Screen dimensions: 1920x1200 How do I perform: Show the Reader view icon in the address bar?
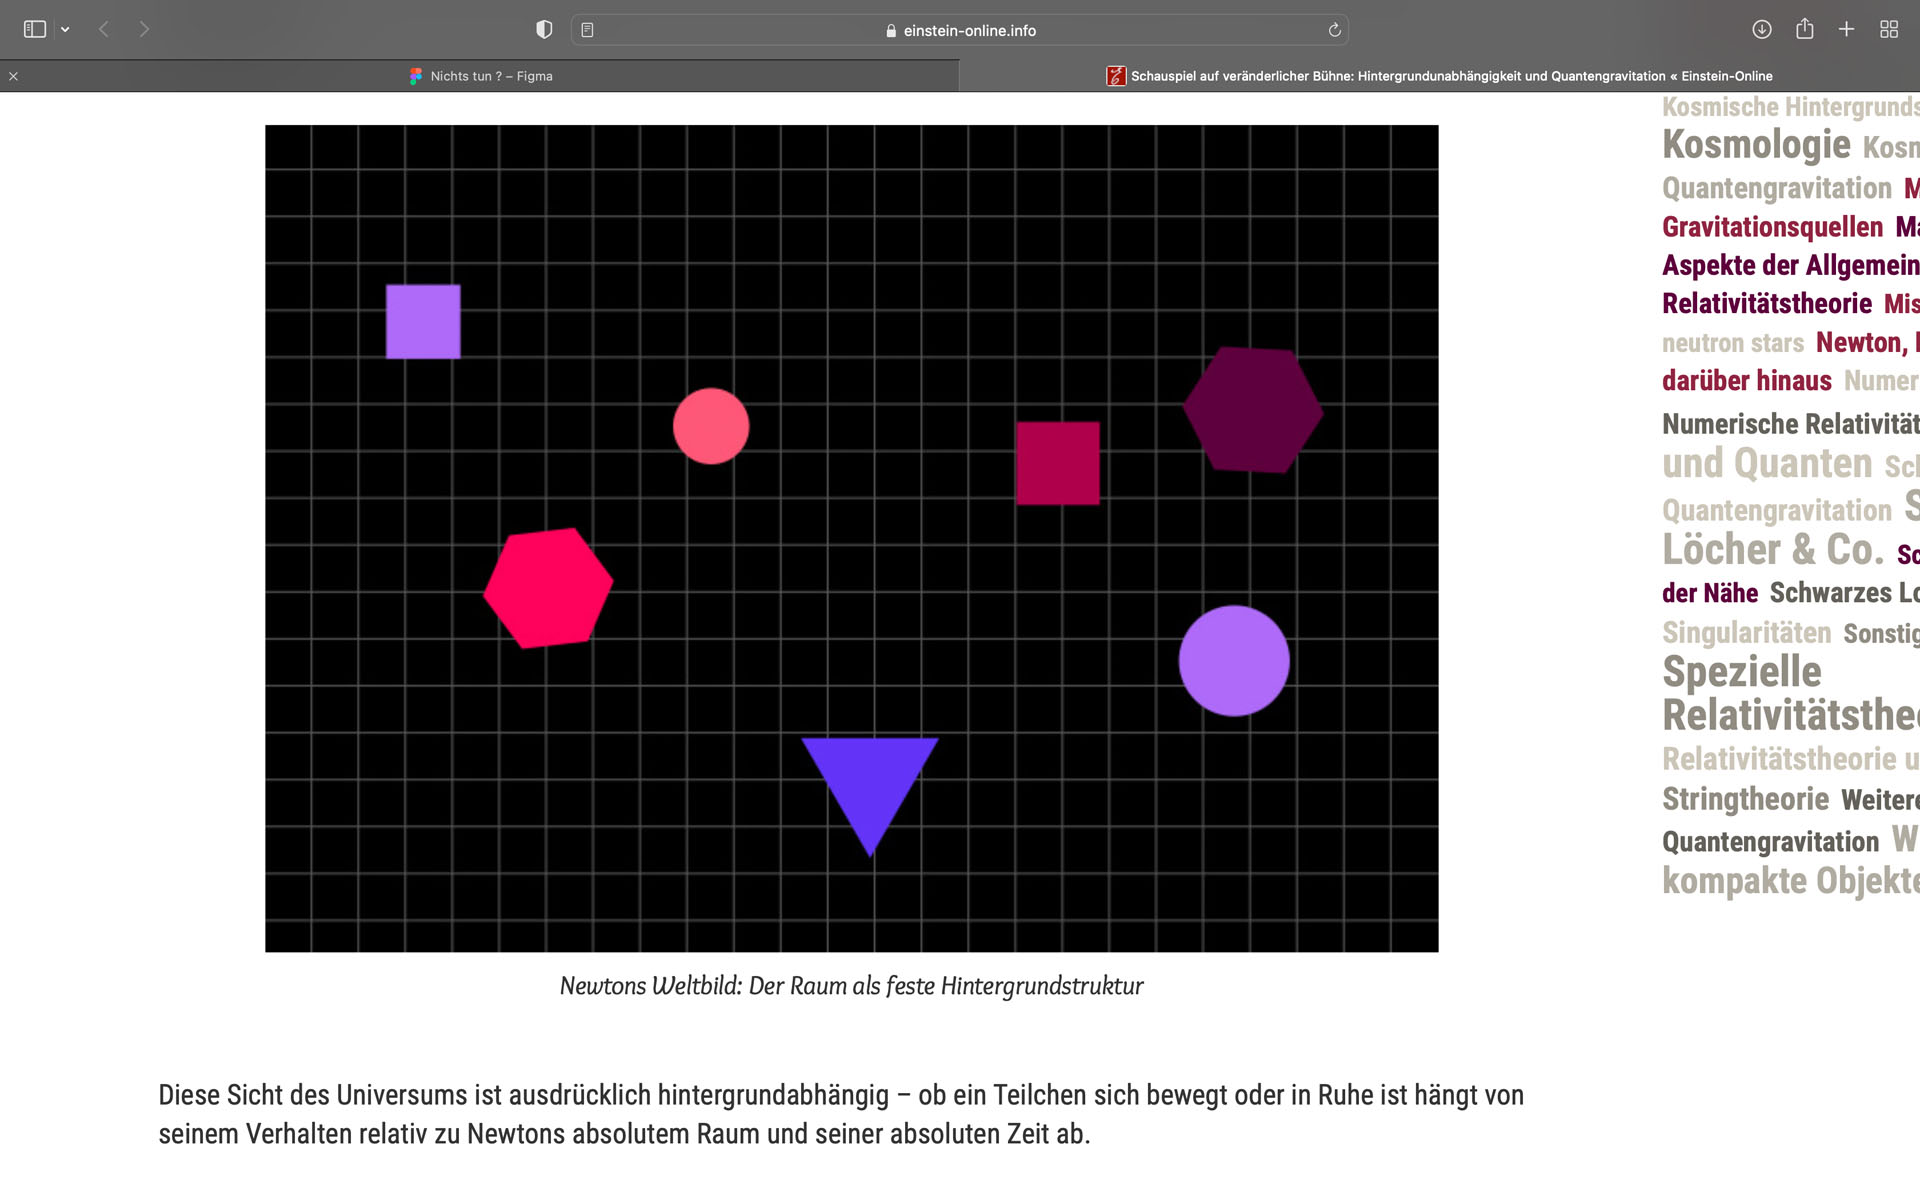click(588, 30)
